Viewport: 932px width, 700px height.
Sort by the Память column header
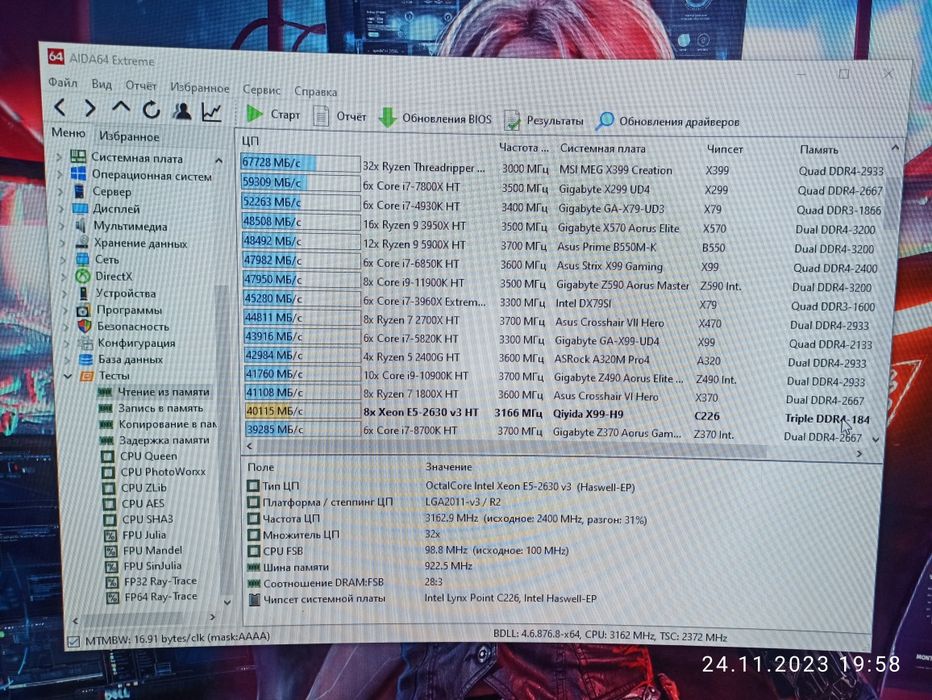click(818, 150)
